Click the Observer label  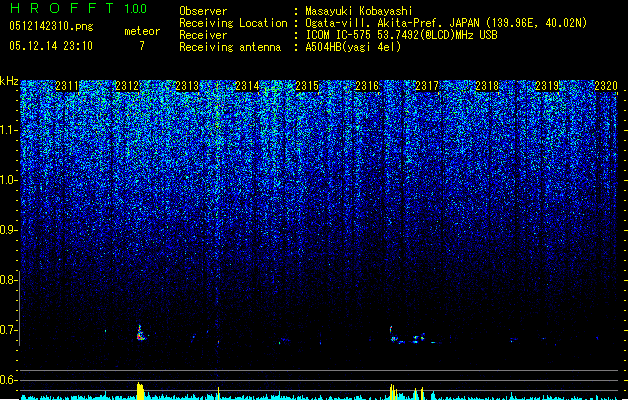point(203,11)
